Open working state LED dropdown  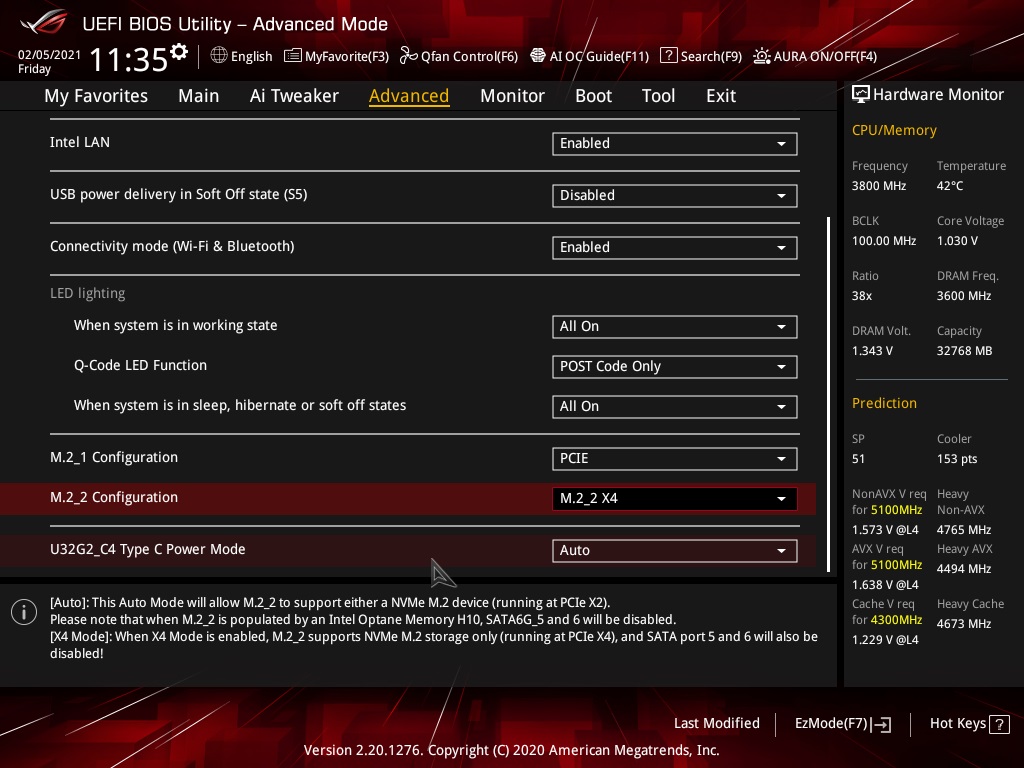(x=675, y=327)
